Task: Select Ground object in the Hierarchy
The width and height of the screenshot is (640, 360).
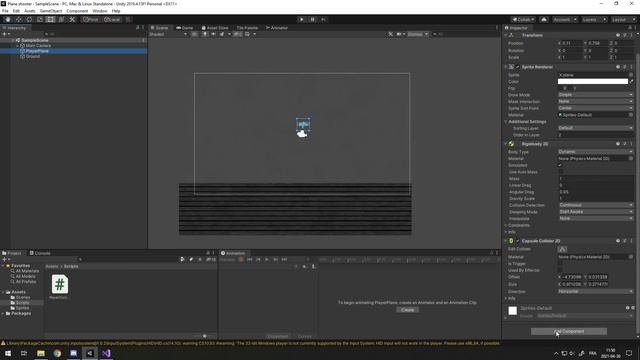Action: (x=33, y=56)
